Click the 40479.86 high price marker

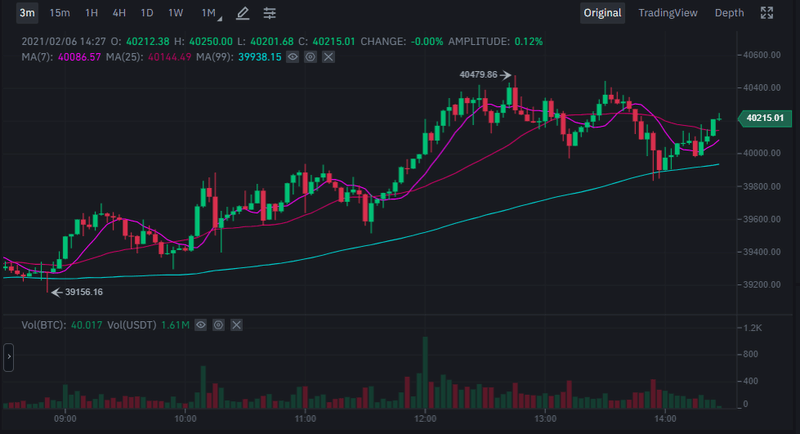[x=478, y=74]
